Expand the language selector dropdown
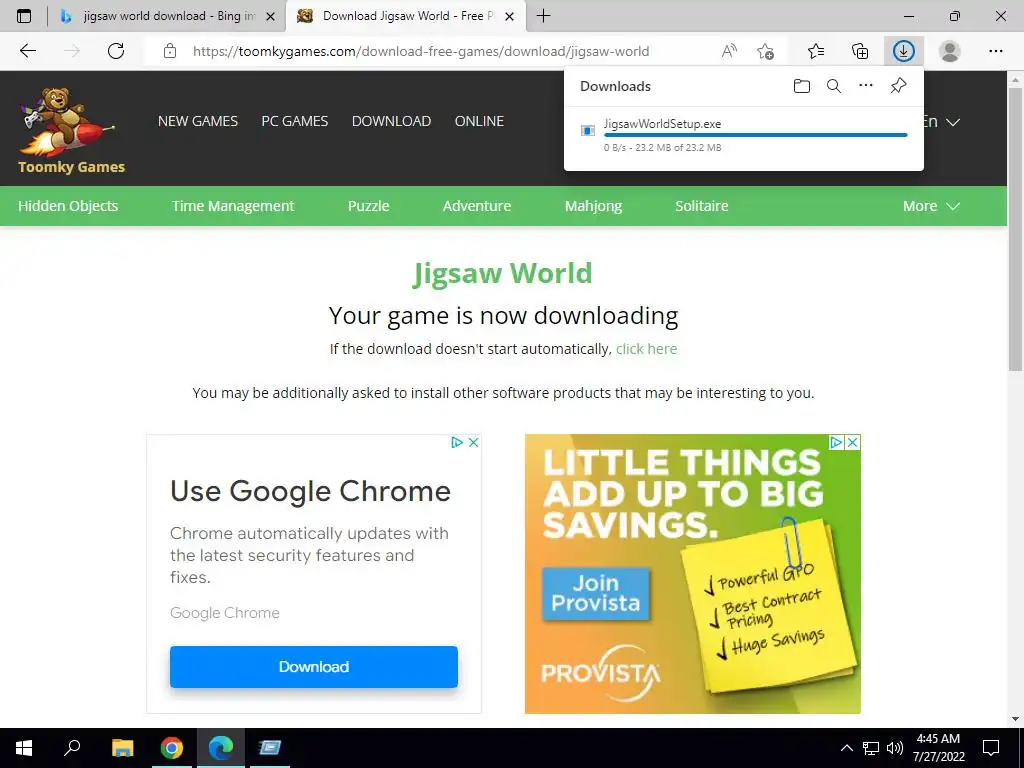1024x768 pixels. click(x=942, y=121)
